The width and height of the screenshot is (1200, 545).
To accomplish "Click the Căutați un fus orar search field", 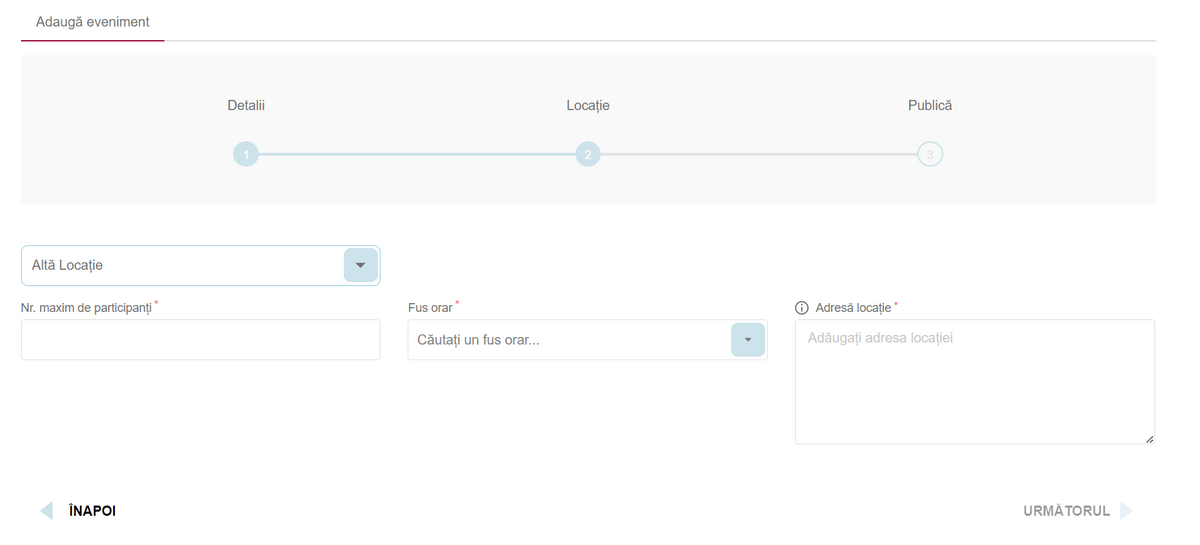I will coord(568,340).
